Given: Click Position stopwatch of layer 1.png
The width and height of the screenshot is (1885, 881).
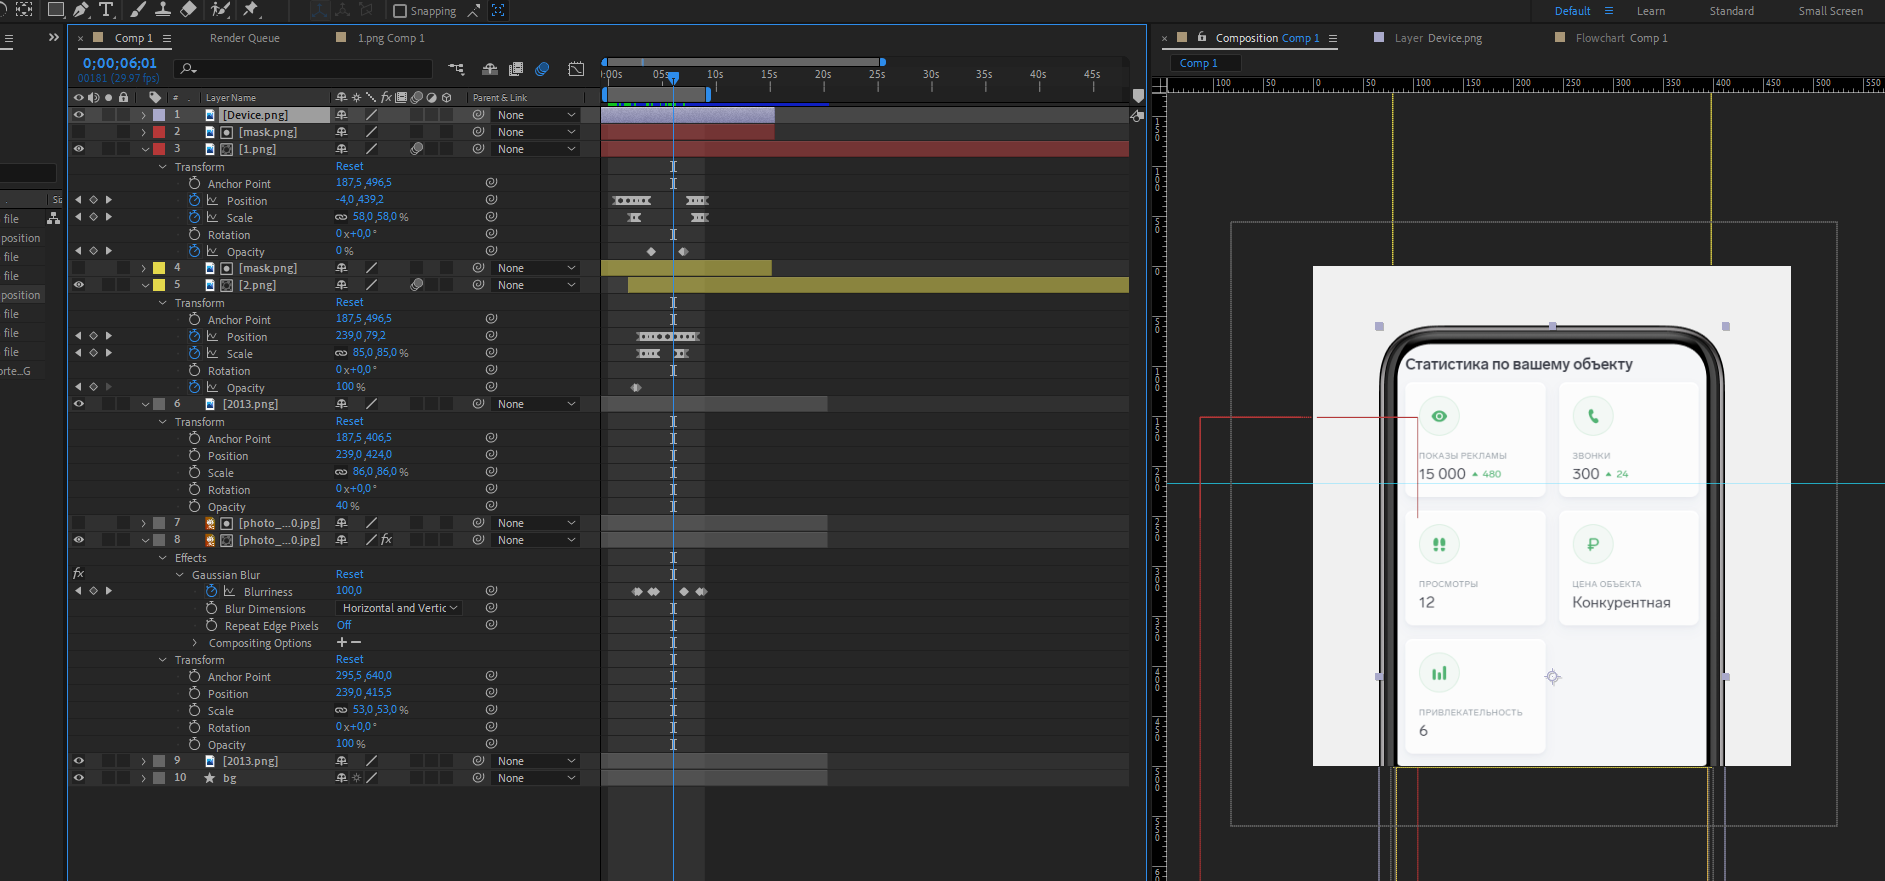Looking at the screenshot, I should pyautogui.click(x=195, y=200).
